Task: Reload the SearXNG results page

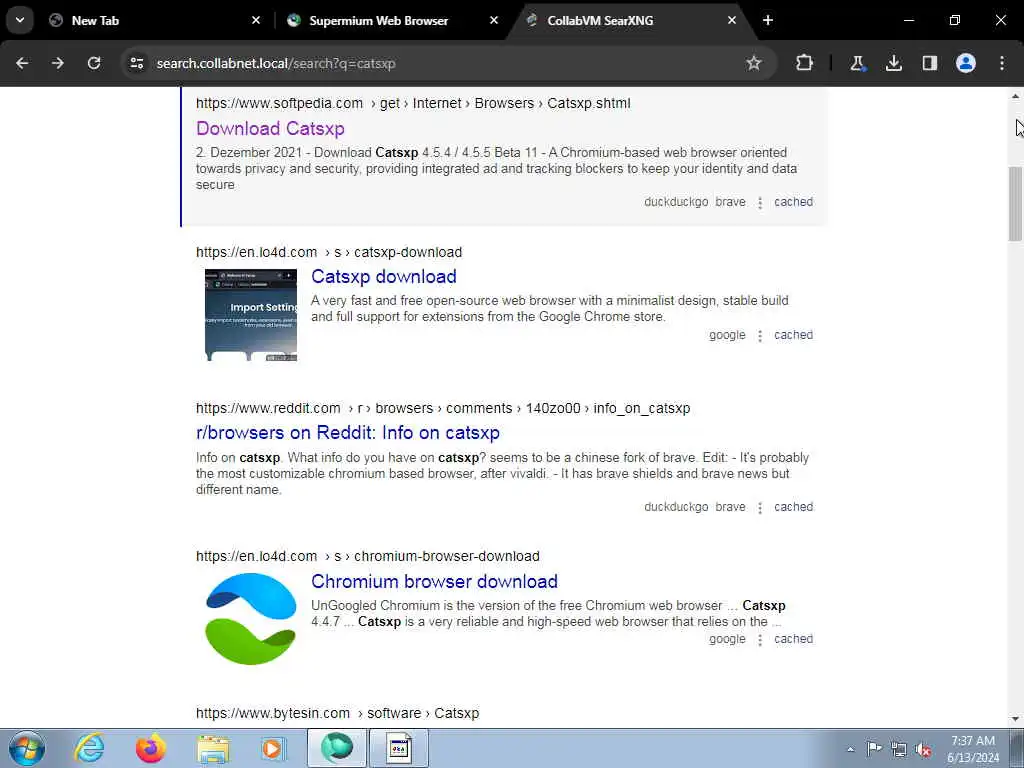Action: point(94,63)
